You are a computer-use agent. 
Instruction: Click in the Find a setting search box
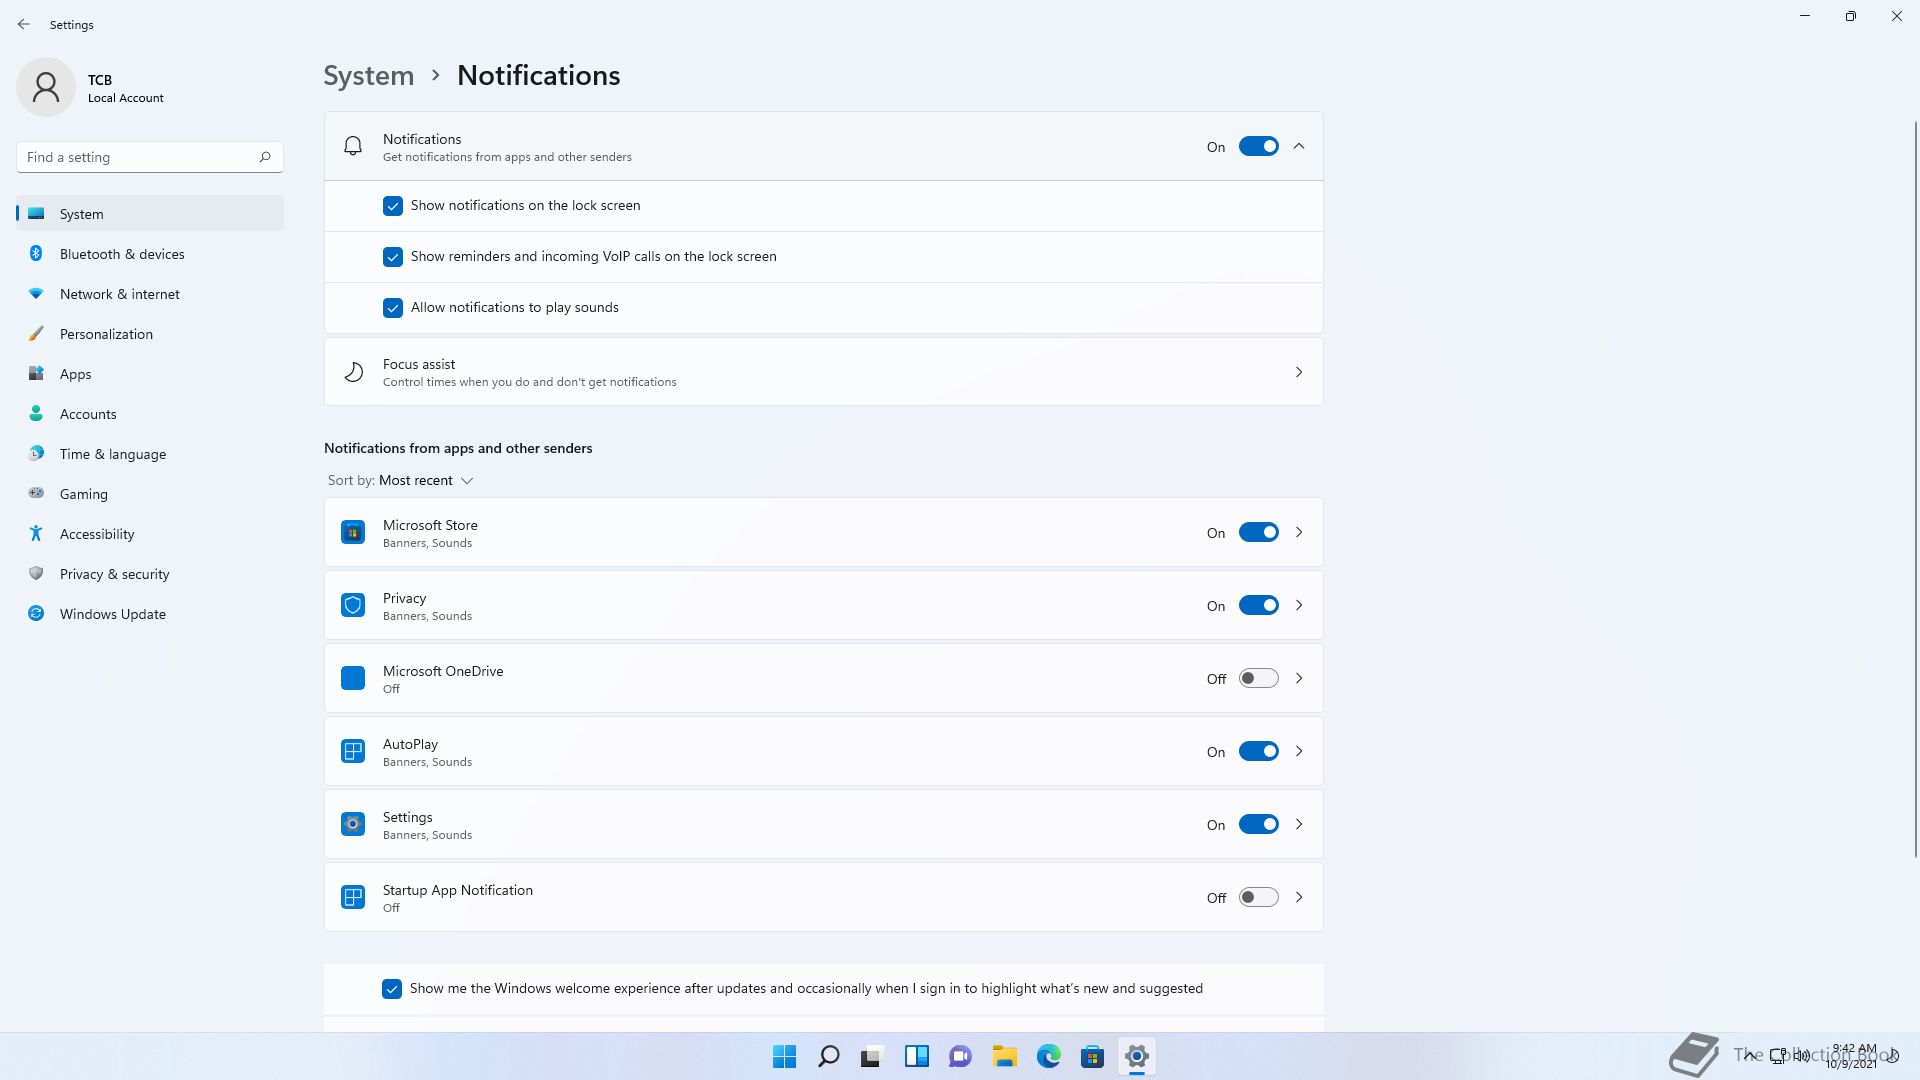(150, 157)
